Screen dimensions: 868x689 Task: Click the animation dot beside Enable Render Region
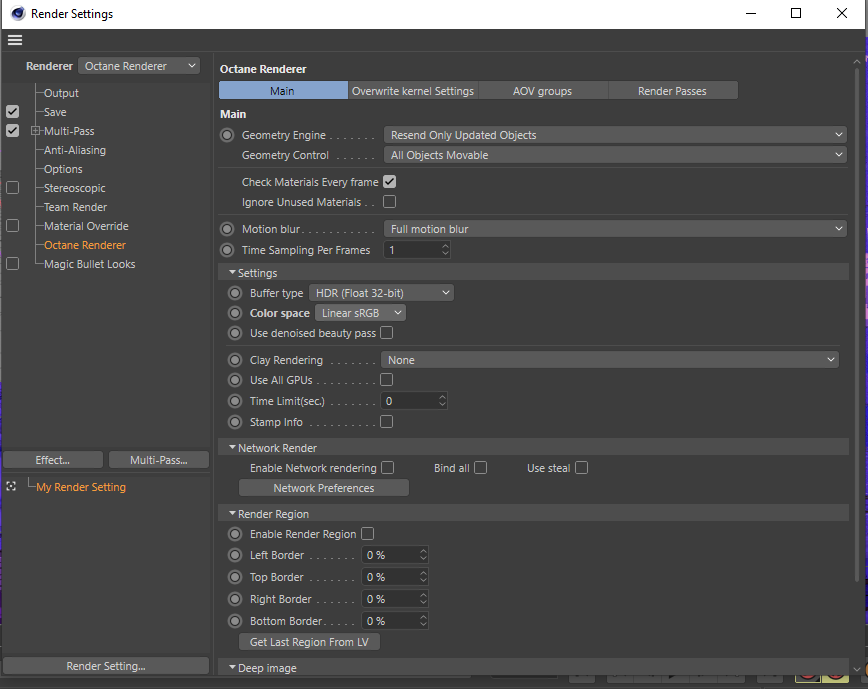(235, 534)
